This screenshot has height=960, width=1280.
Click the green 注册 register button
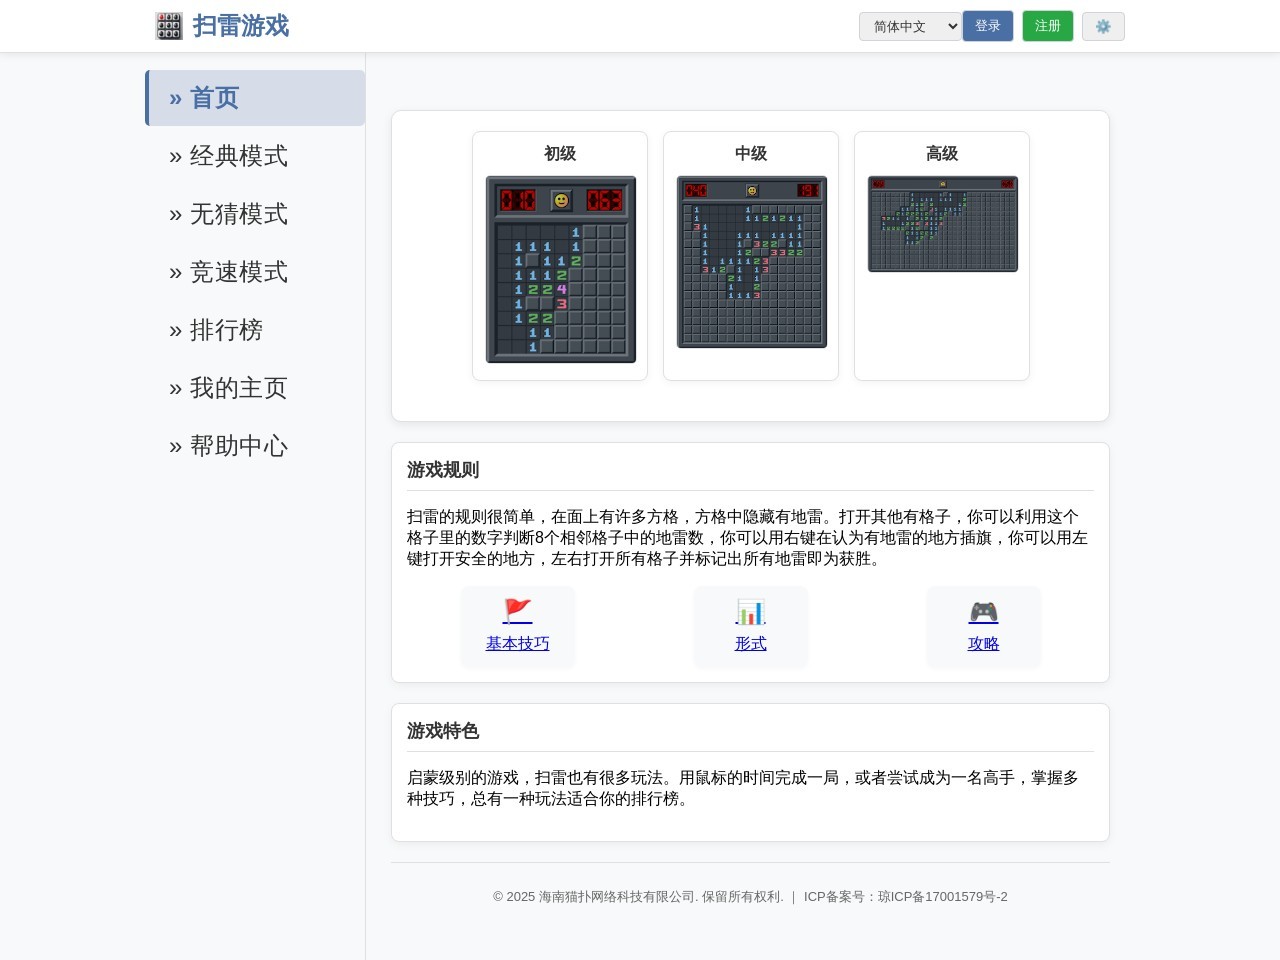(1047, 26)
